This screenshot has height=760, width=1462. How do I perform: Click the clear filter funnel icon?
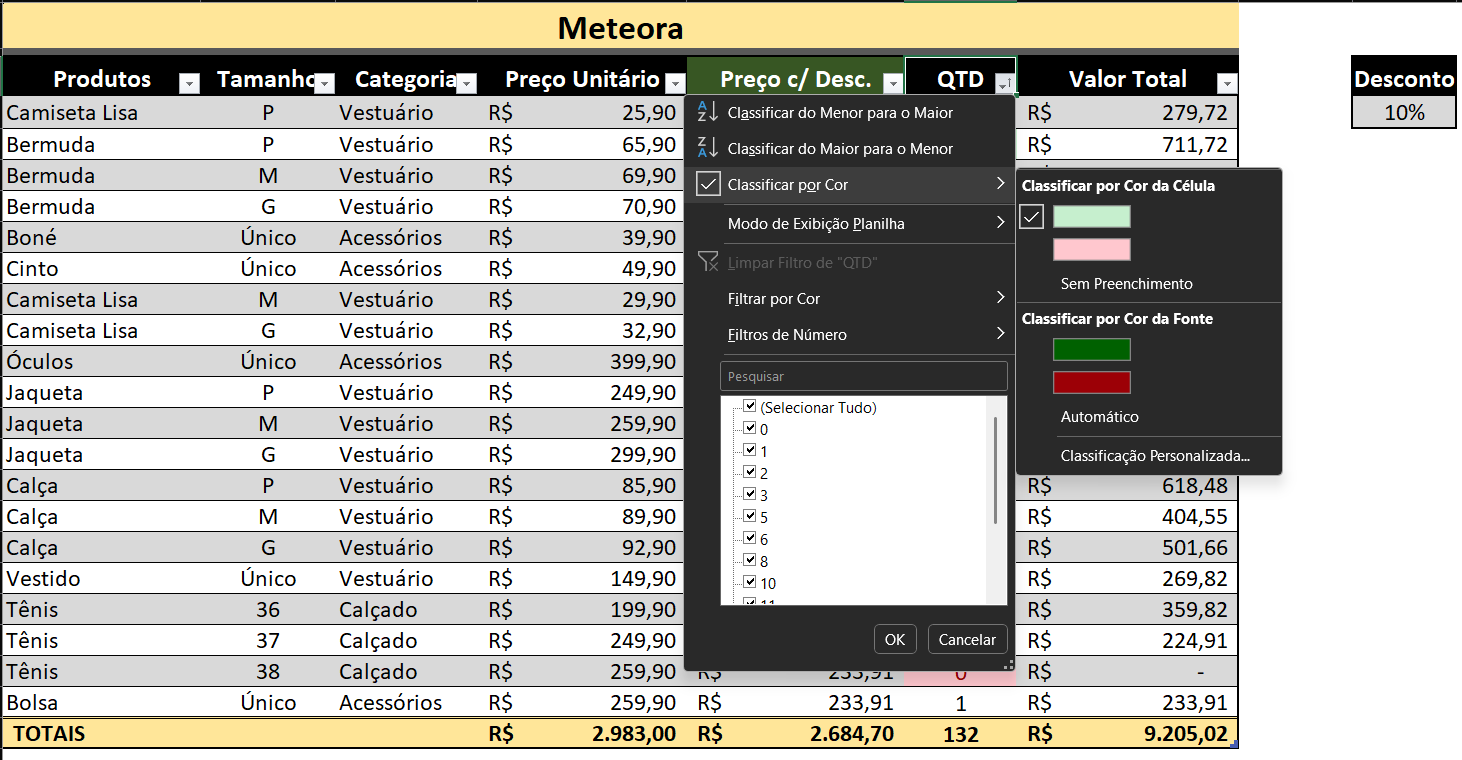pyautogui.click(x=708, y=262)
